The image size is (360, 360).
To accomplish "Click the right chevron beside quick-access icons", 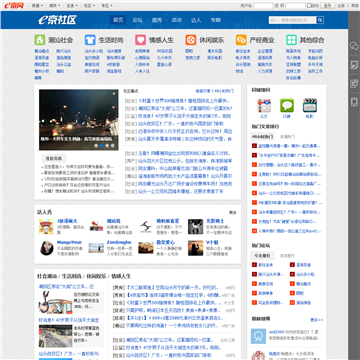I will 321,107.
